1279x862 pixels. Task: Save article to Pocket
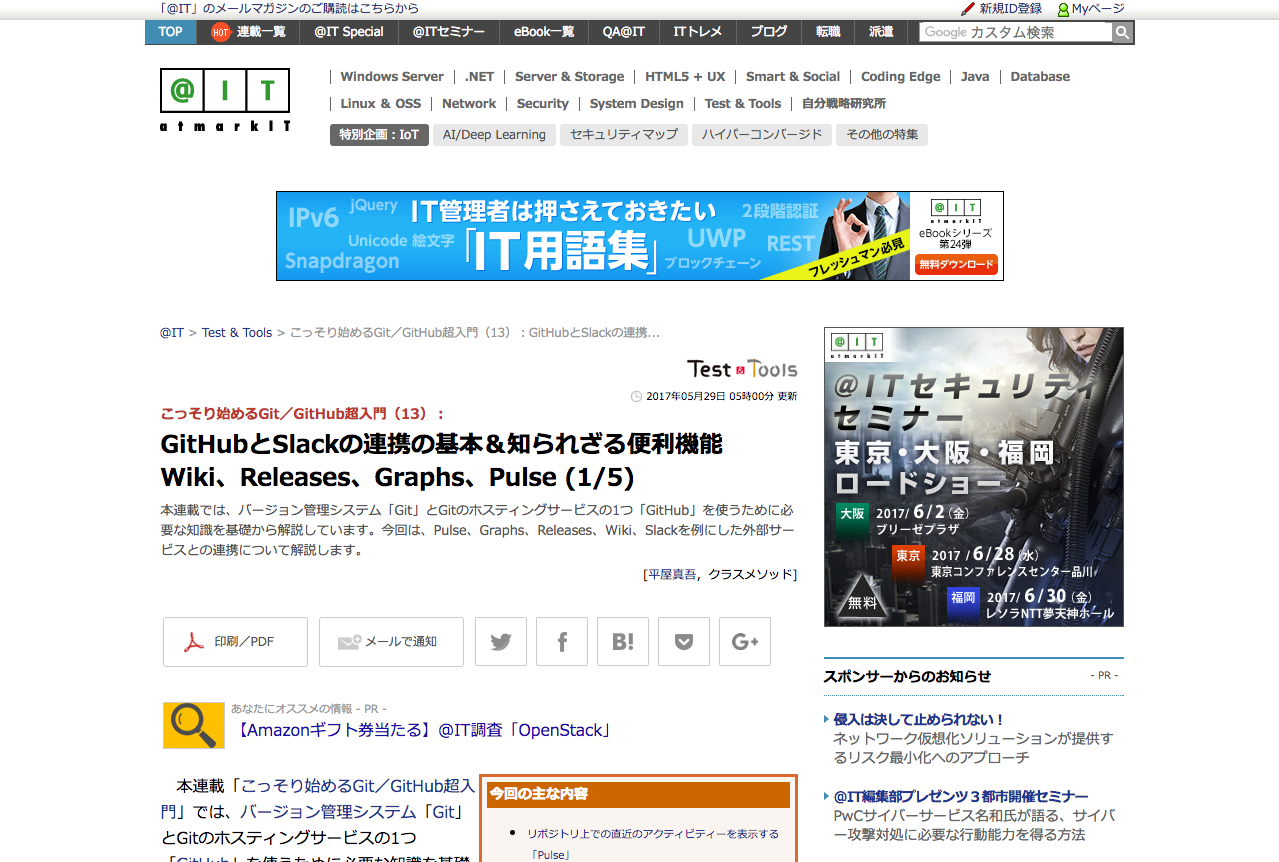(x=684, y=642)
